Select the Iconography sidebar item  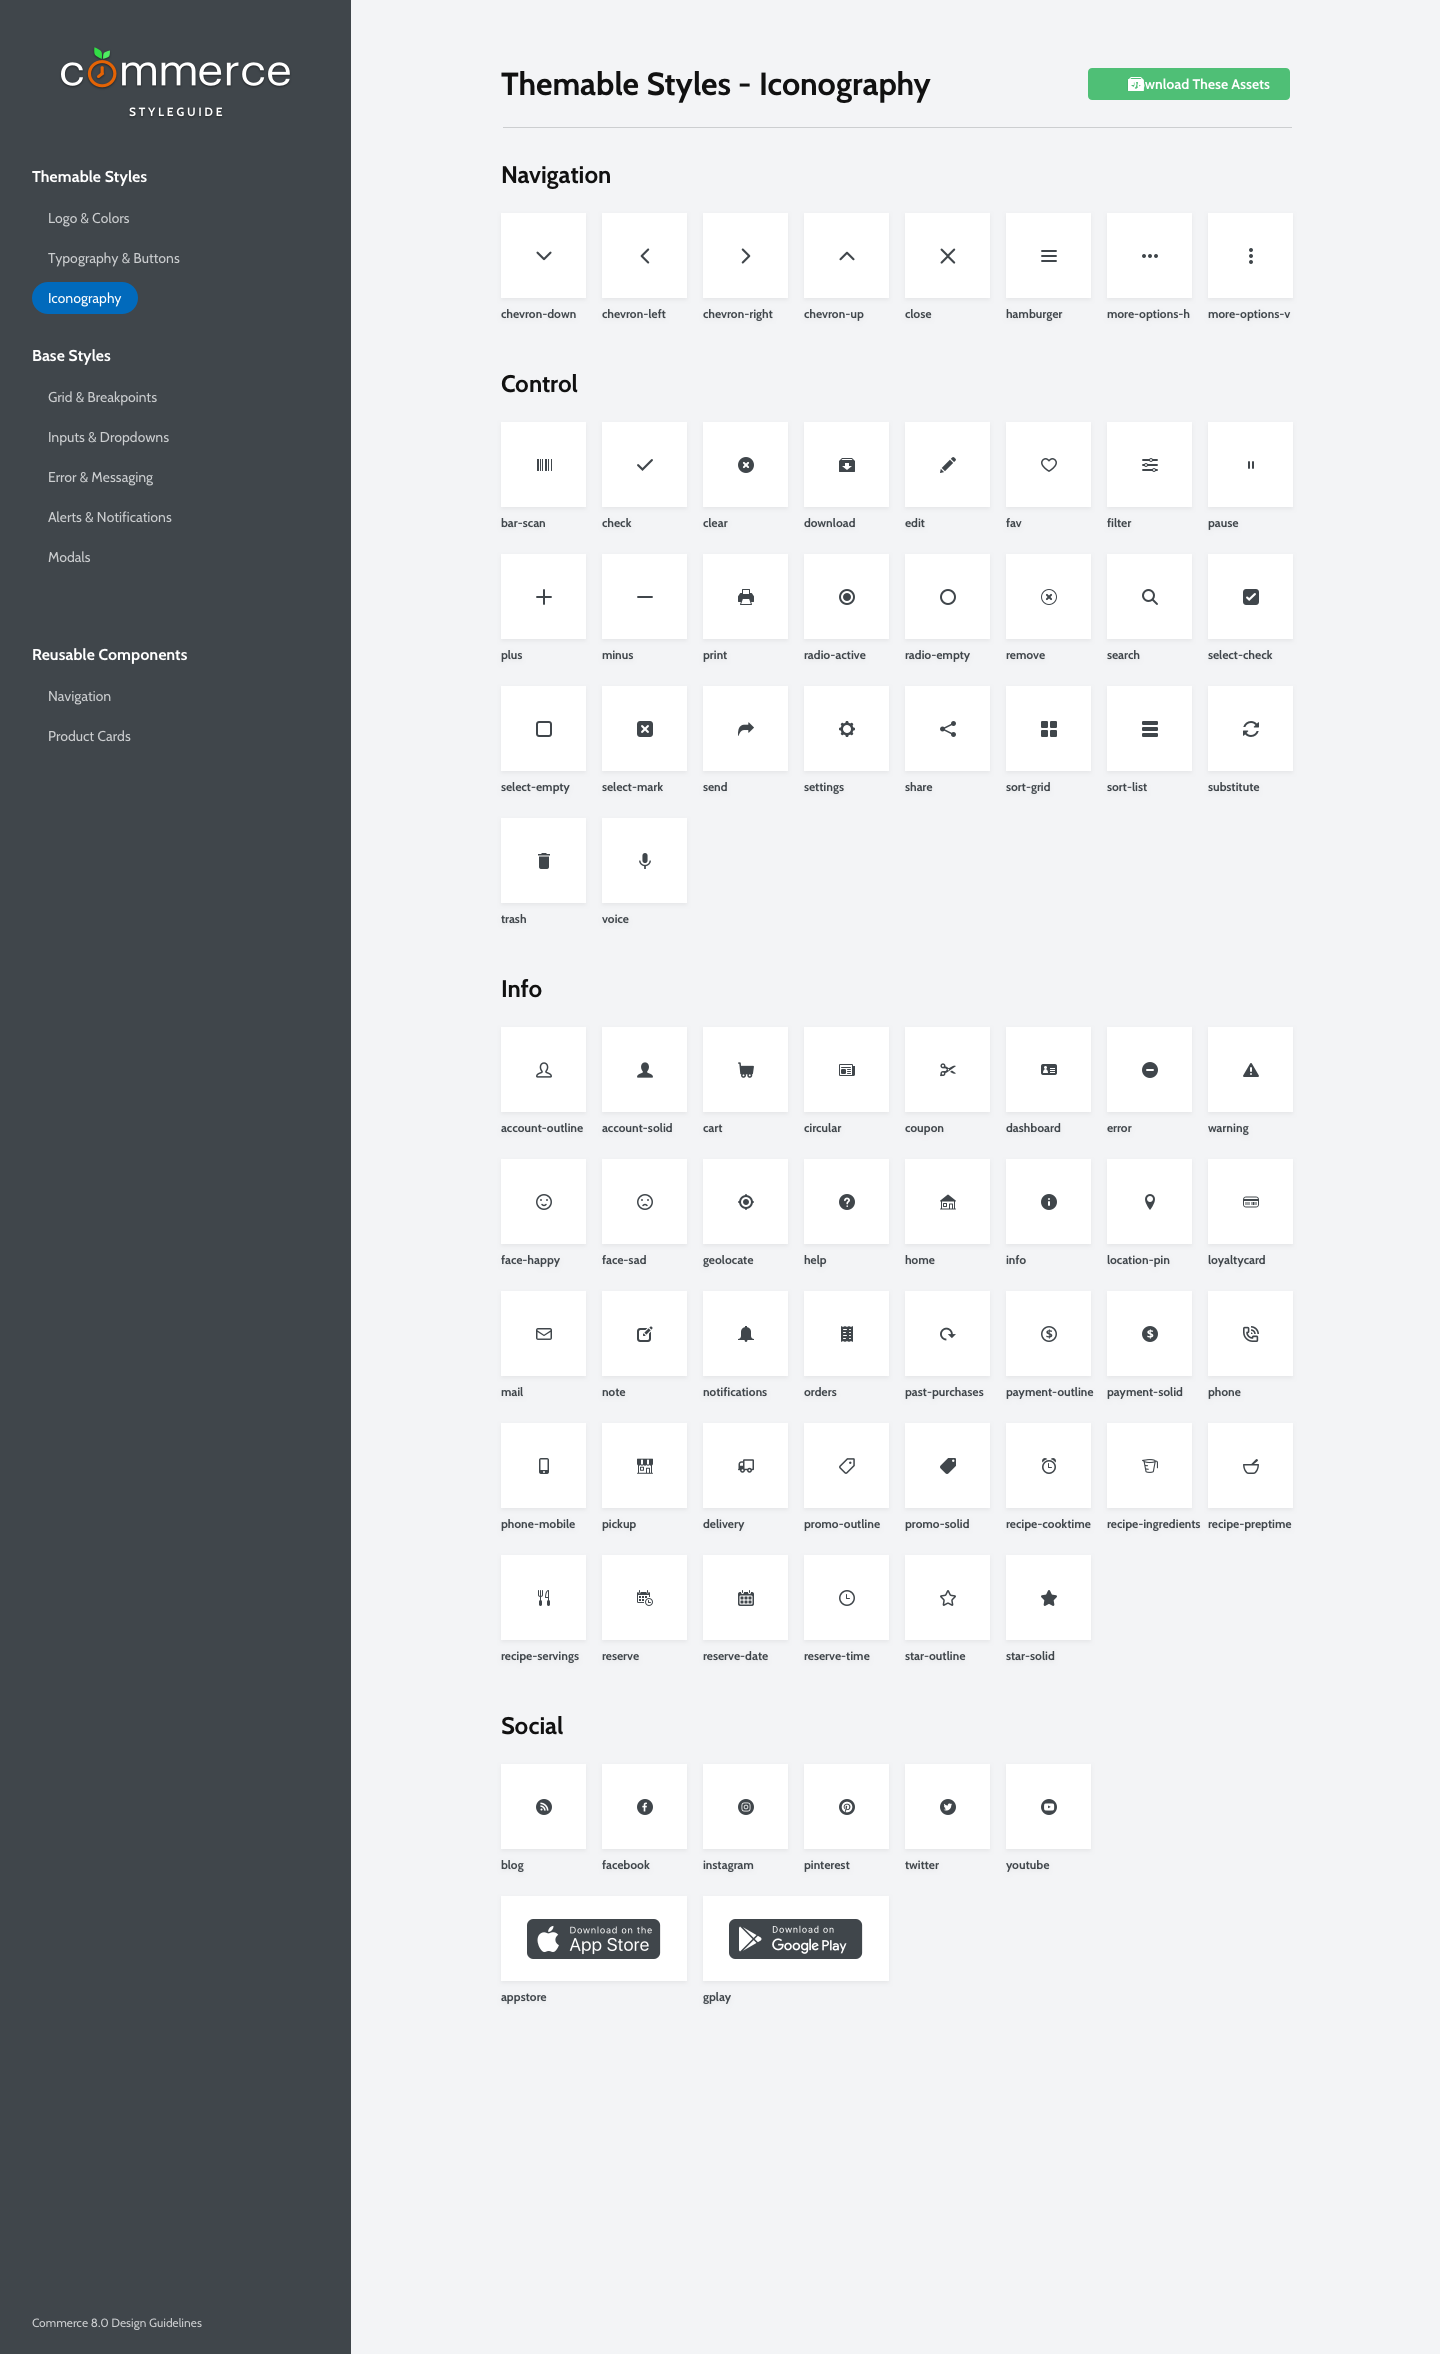click(84, 298)
